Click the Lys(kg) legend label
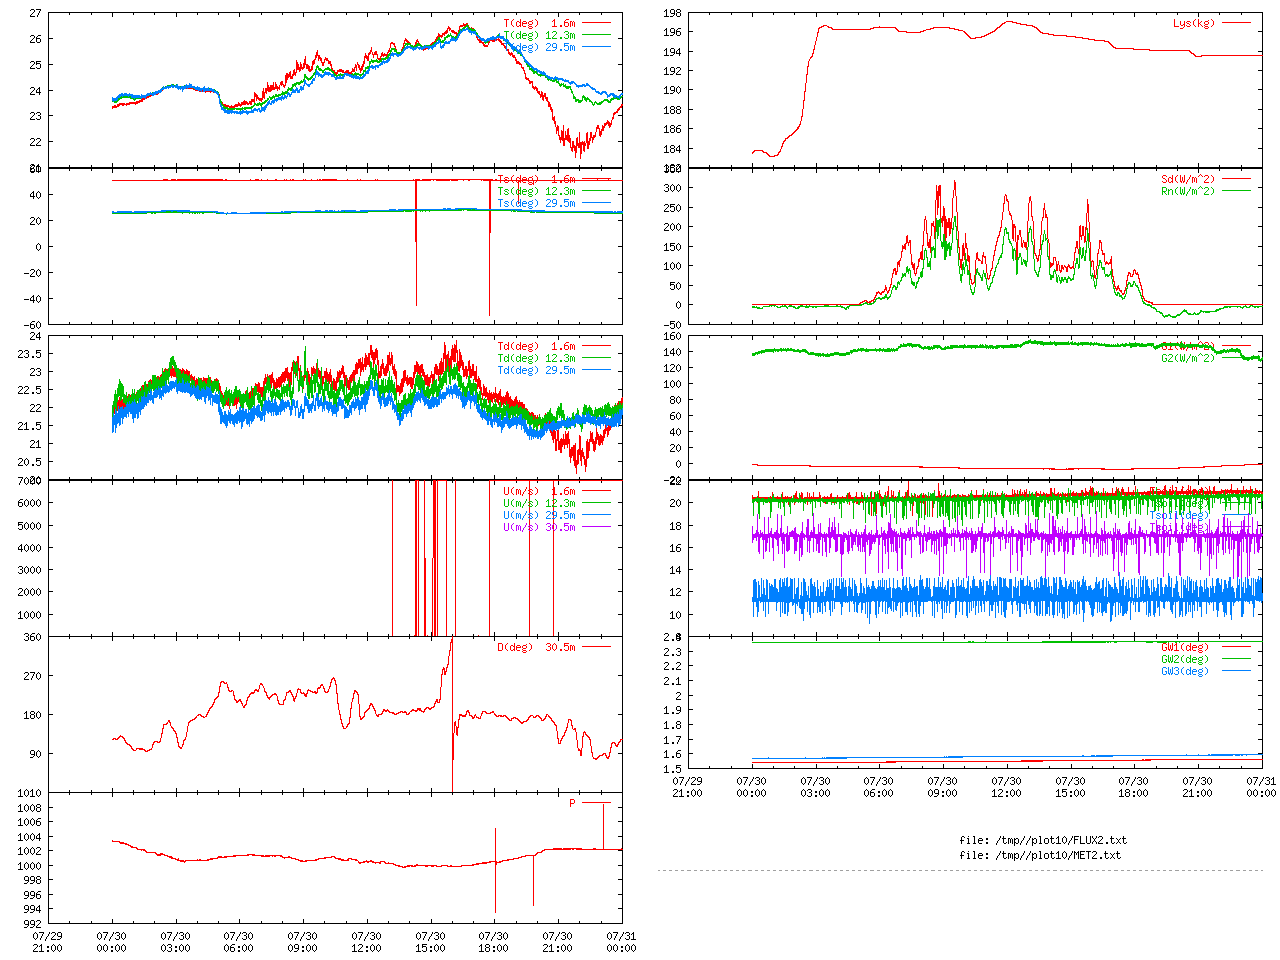 1193,23
